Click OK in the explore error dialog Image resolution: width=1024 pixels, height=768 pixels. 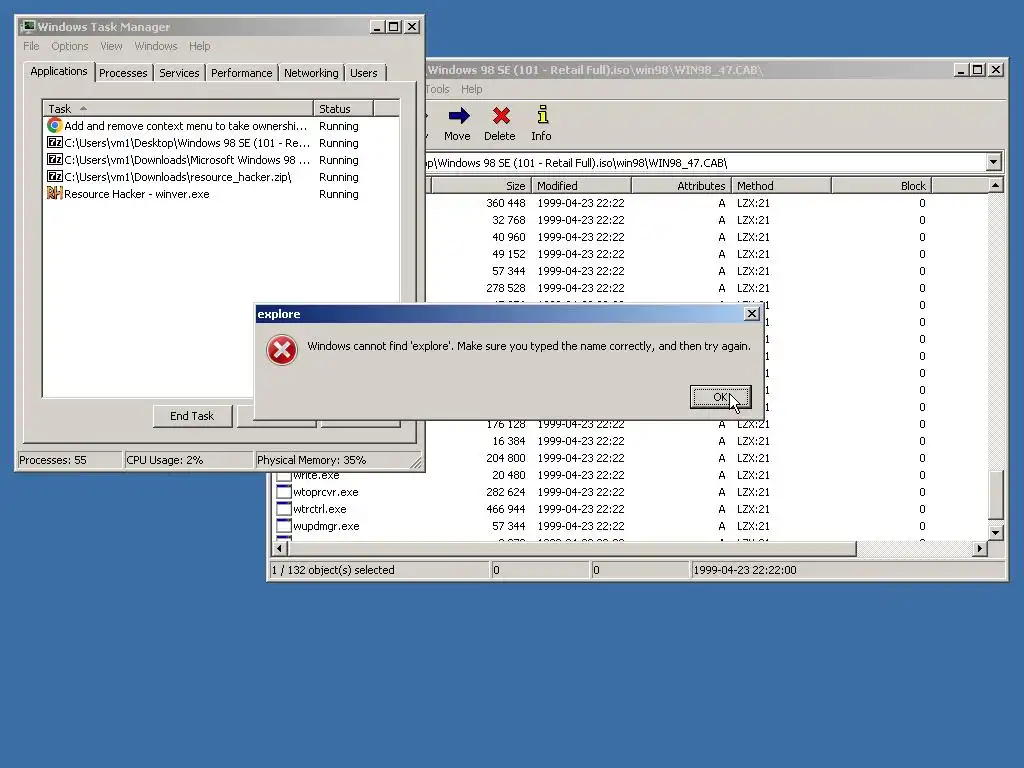pyautogui.click(x=720, y=396)
